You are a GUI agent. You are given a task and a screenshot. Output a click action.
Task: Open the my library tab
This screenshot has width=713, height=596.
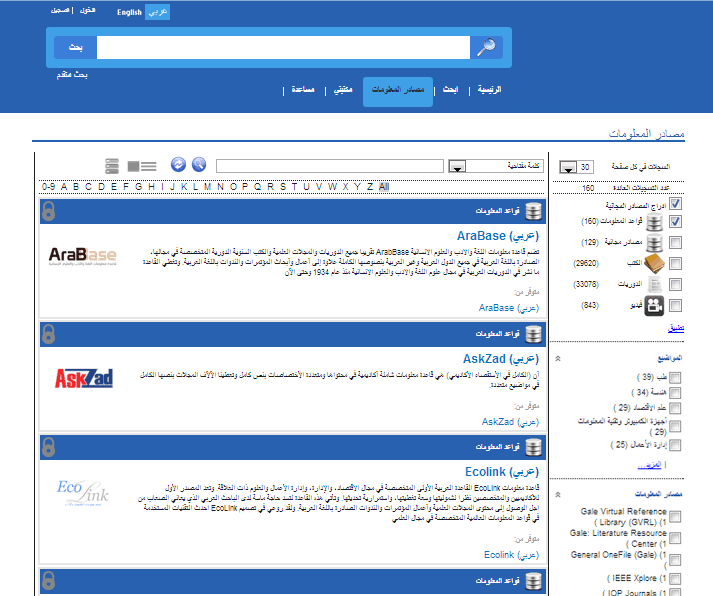click(343, 90)
